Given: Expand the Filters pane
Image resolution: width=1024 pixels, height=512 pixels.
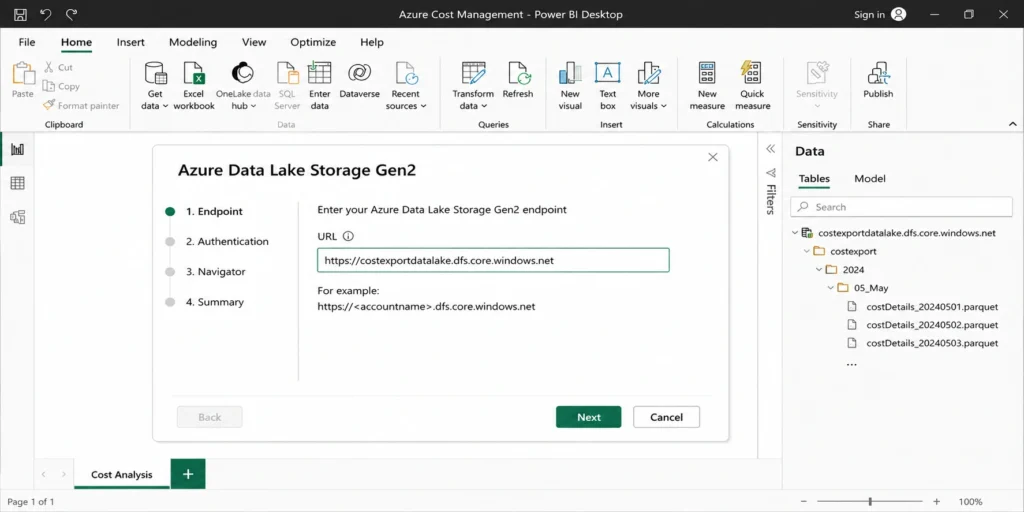Looking at the screenshot, I should [771, 149].
